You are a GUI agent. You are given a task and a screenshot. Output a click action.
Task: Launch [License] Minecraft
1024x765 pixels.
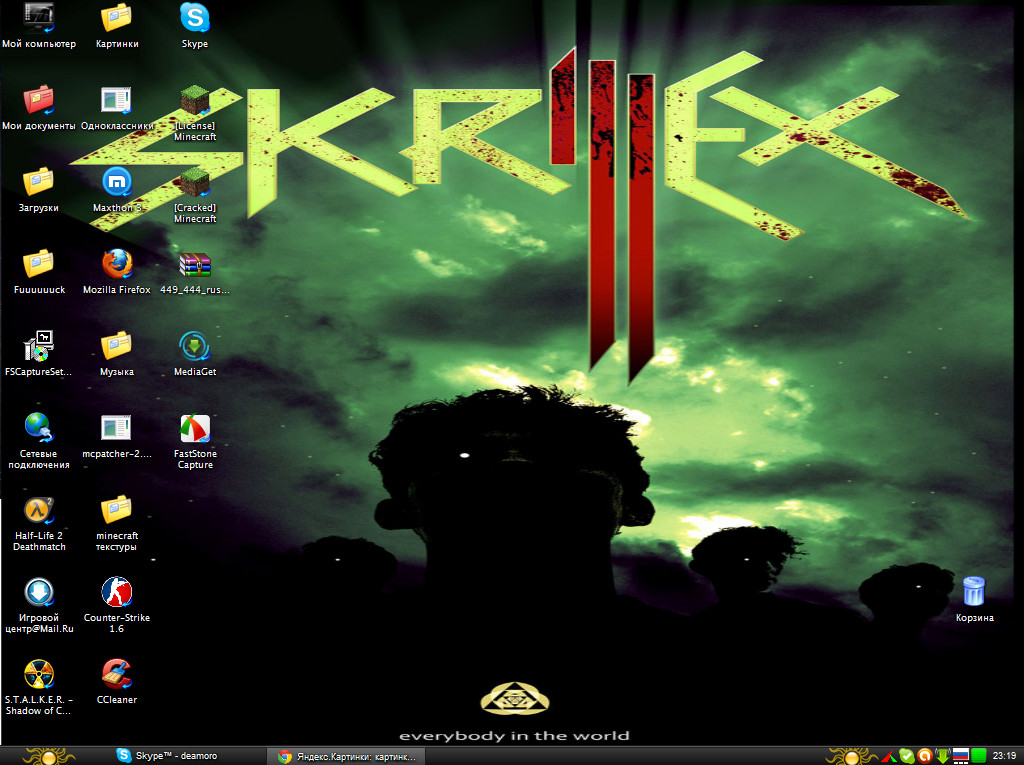(195, 113)
